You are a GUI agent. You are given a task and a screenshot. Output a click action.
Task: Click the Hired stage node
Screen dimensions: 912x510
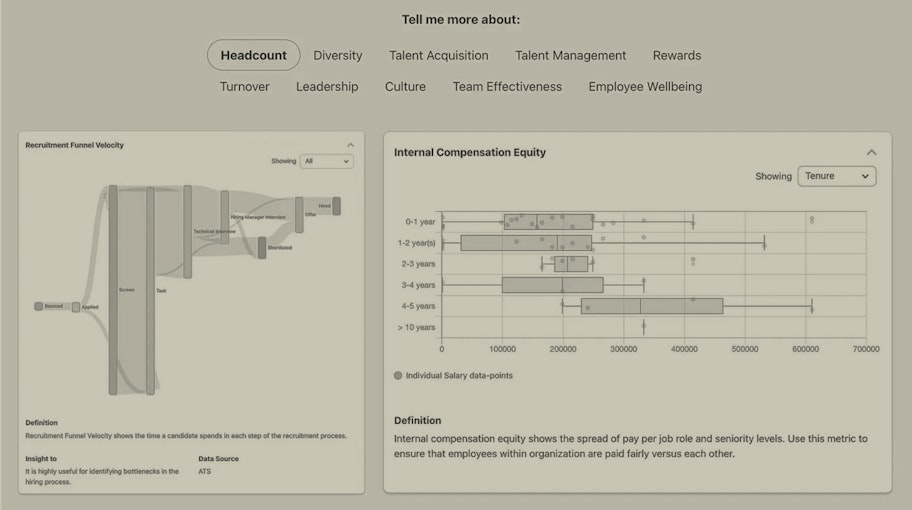[336, 206]
